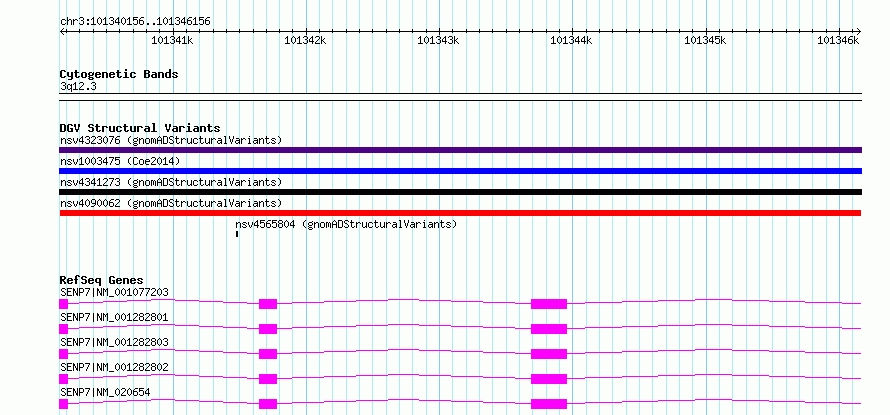Click the widest exon of NM_001282801

pos(549,329)
